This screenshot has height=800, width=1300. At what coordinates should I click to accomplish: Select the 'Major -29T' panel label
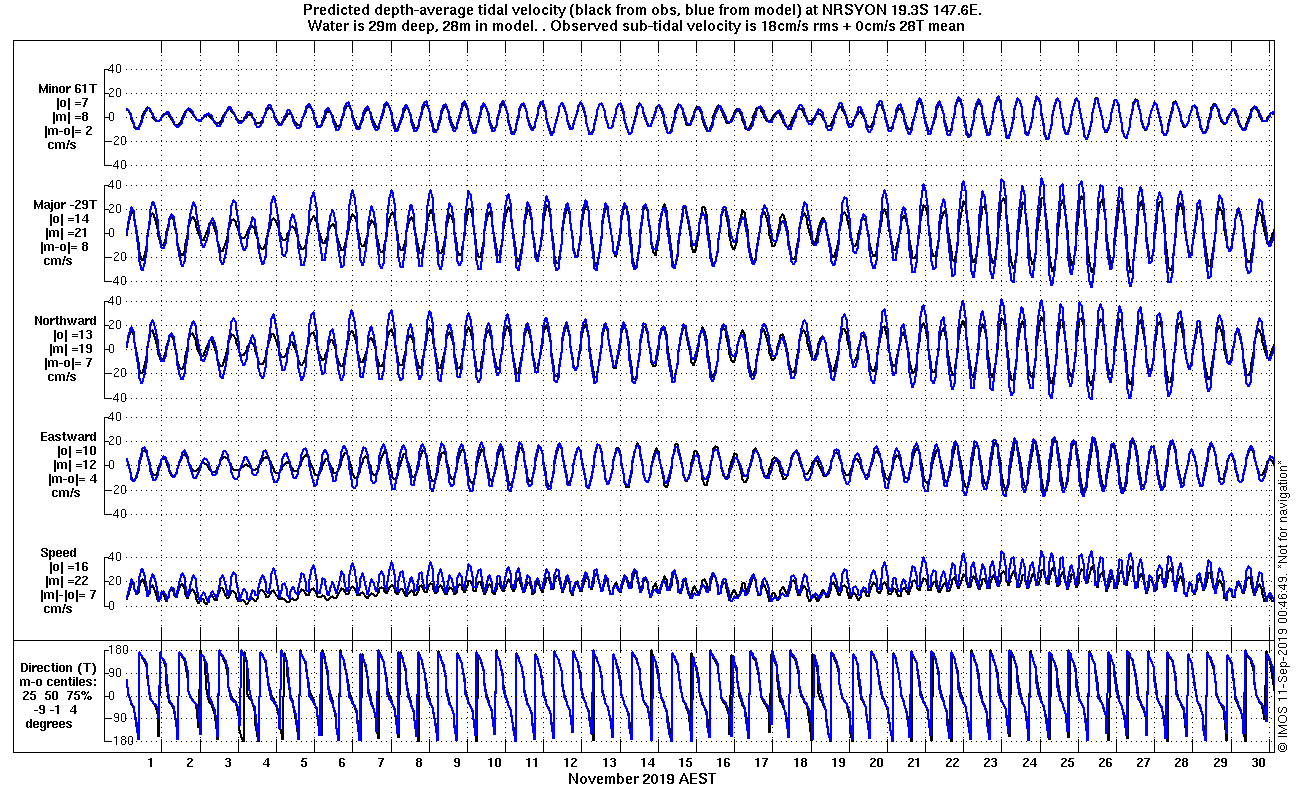tap(64, 205)
